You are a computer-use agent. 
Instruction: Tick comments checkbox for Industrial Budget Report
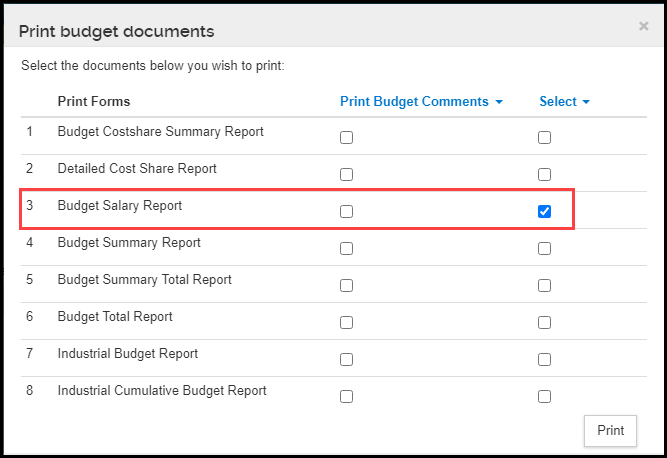pos(346,359)
